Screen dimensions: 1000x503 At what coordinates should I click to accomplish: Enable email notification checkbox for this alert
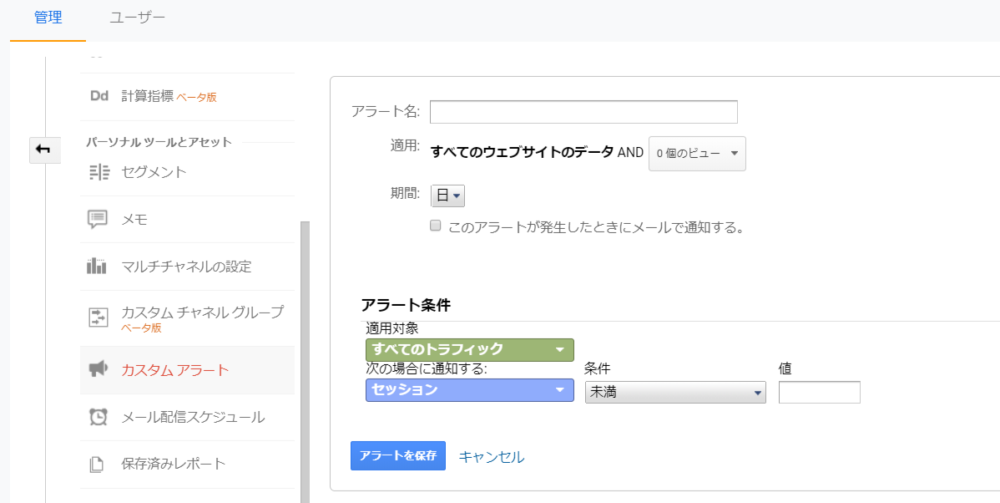[x=435, y=226]
